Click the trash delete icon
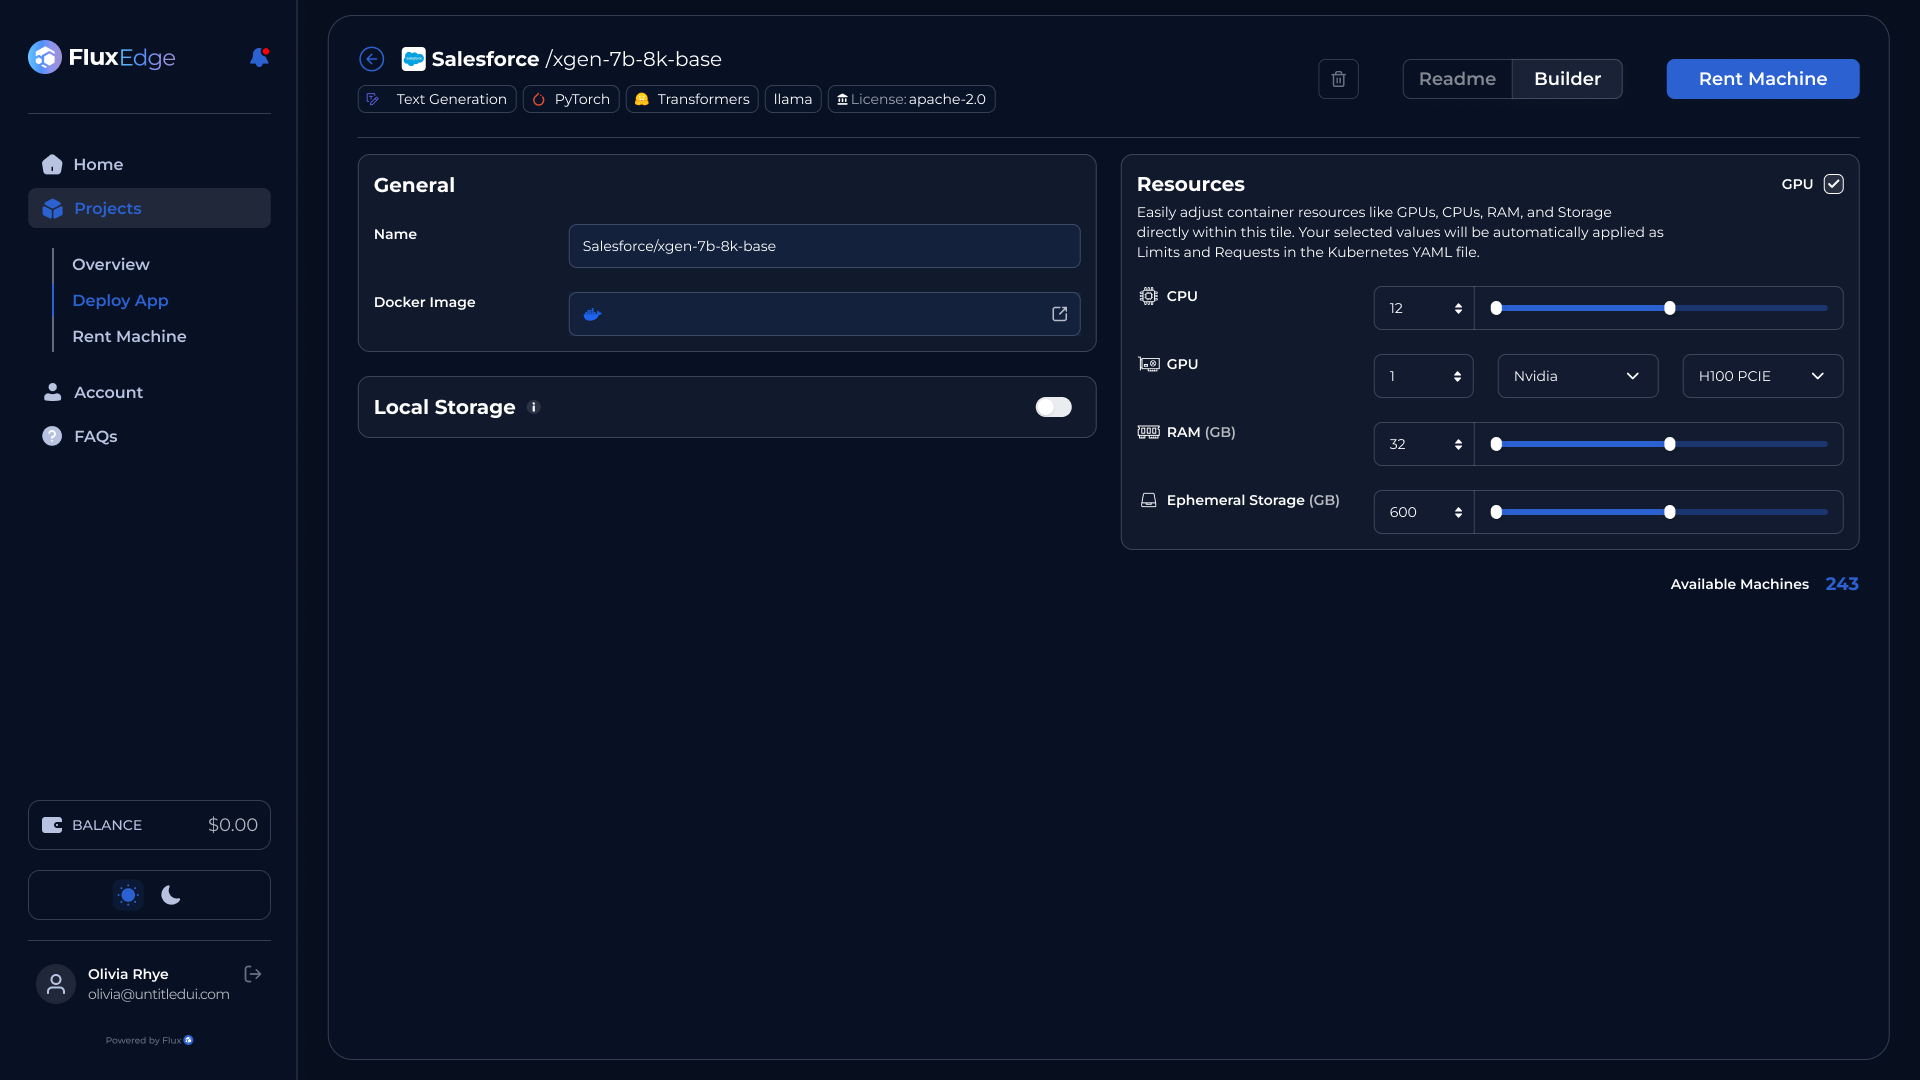The height and width of the screenshot is (1080, 1920). pyautogui.click(x=1338, y=79)
